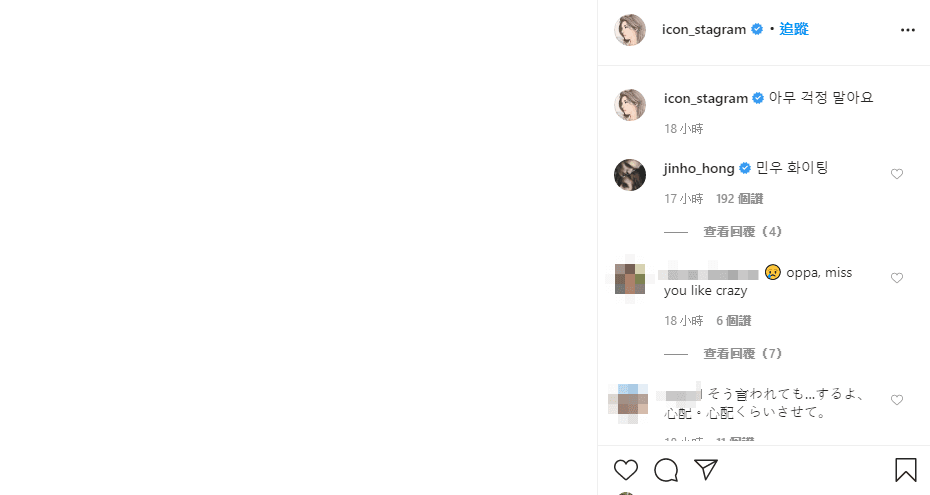Image resolution: width=930 pixels, height=495 pixels.
Task: Follow icon_stagram with 追蹤 link
Action: 794,29
